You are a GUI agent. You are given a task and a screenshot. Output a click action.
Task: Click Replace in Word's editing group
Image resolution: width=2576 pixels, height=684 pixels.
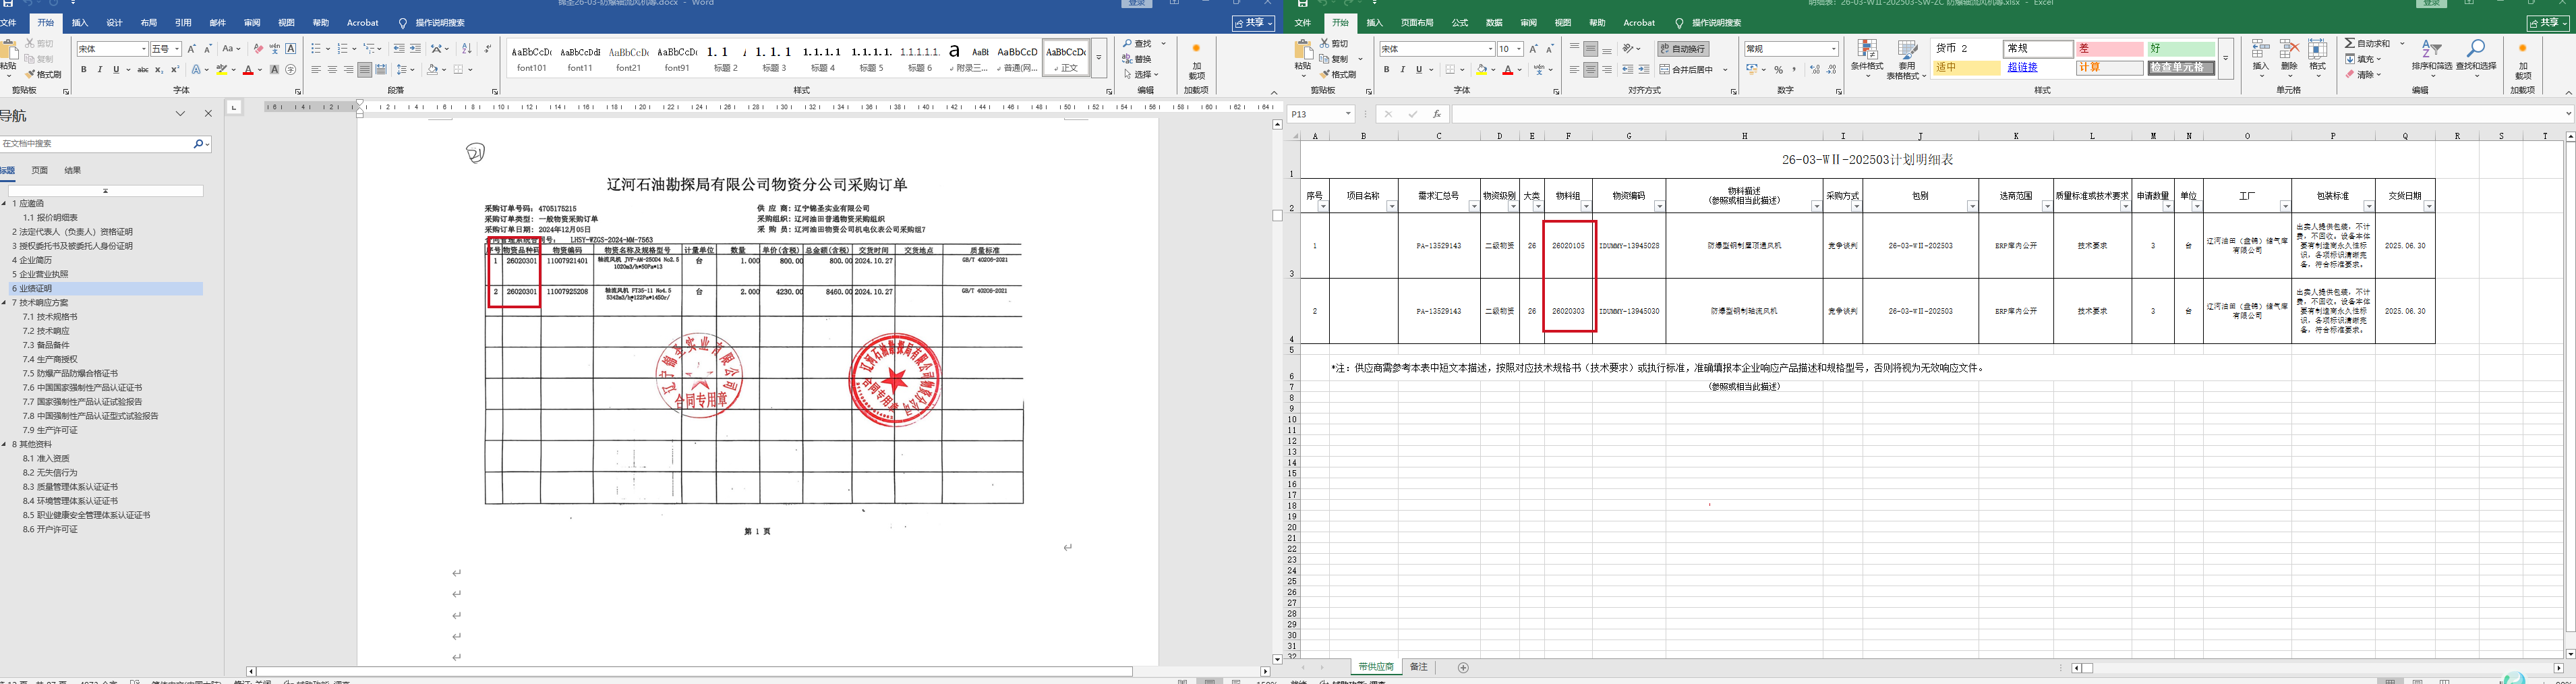(x=1137, y=59)
